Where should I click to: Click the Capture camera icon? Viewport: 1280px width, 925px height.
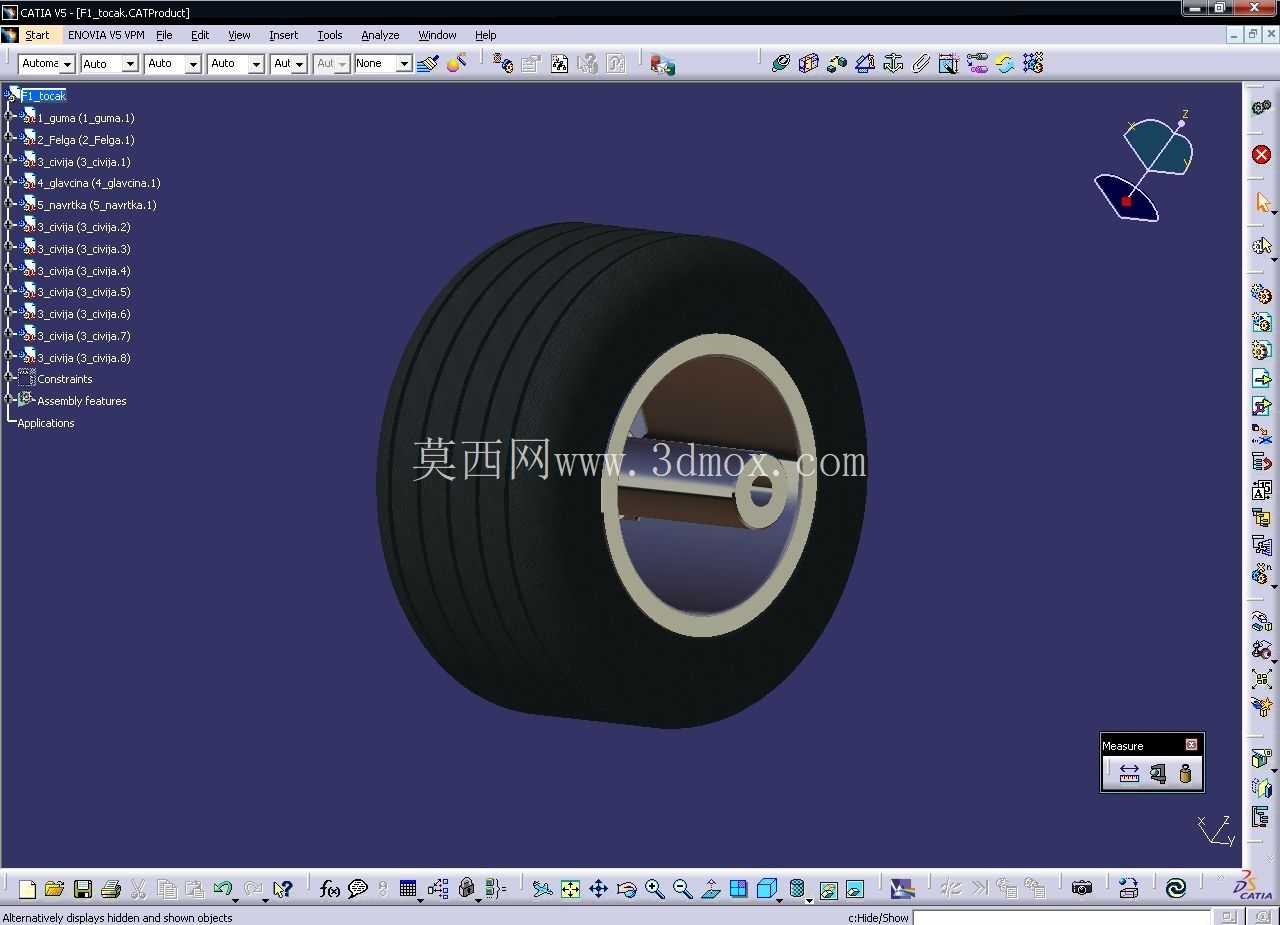click(1081, 888)
